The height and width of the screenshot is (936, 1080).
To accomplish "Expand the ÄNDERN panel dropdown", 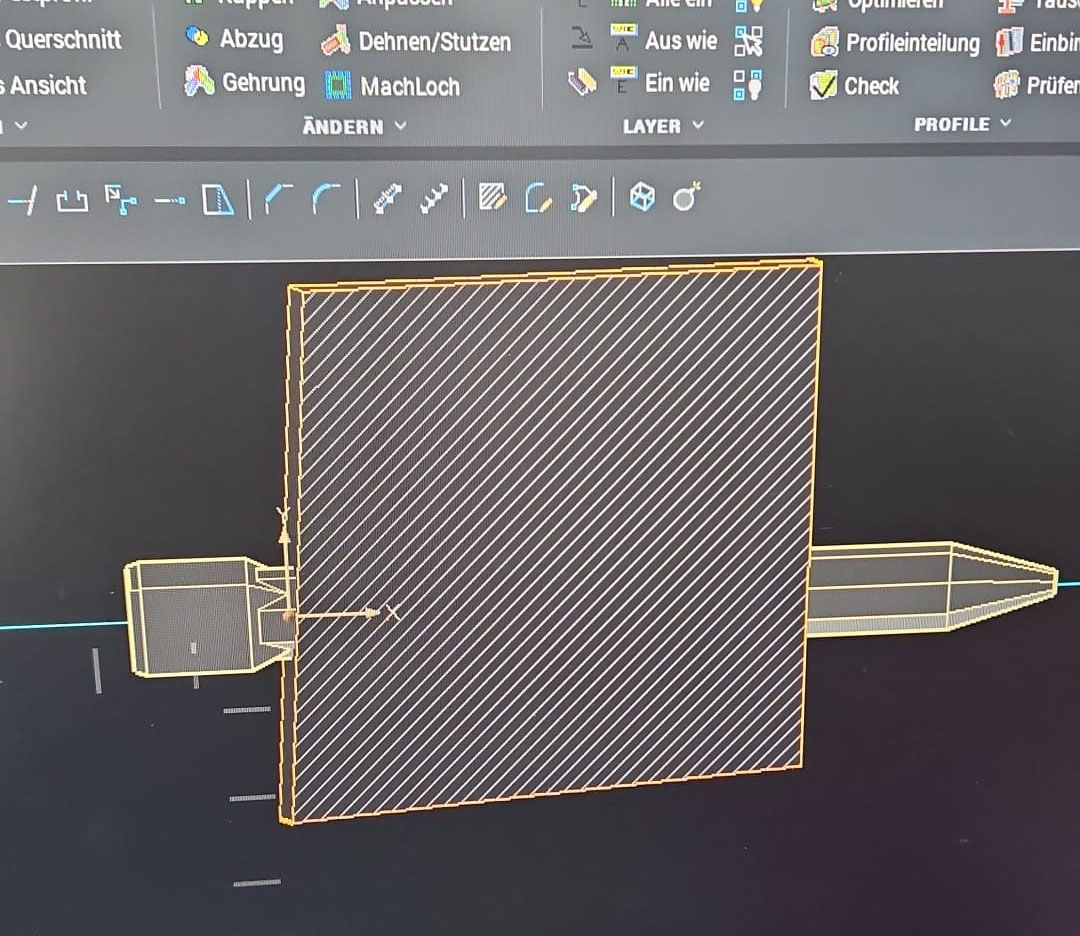I will pos(401,126).
